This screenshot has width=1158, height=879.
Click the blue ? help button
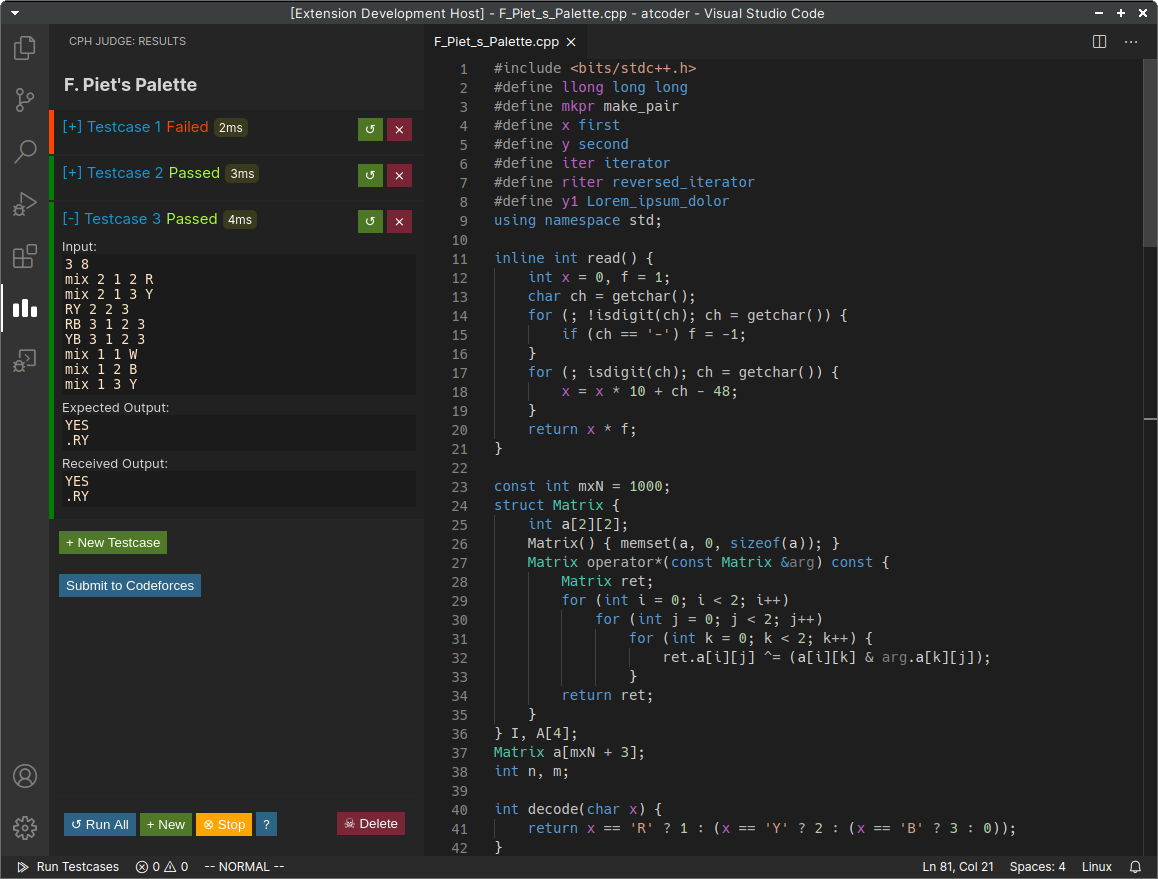pos(267,824)
